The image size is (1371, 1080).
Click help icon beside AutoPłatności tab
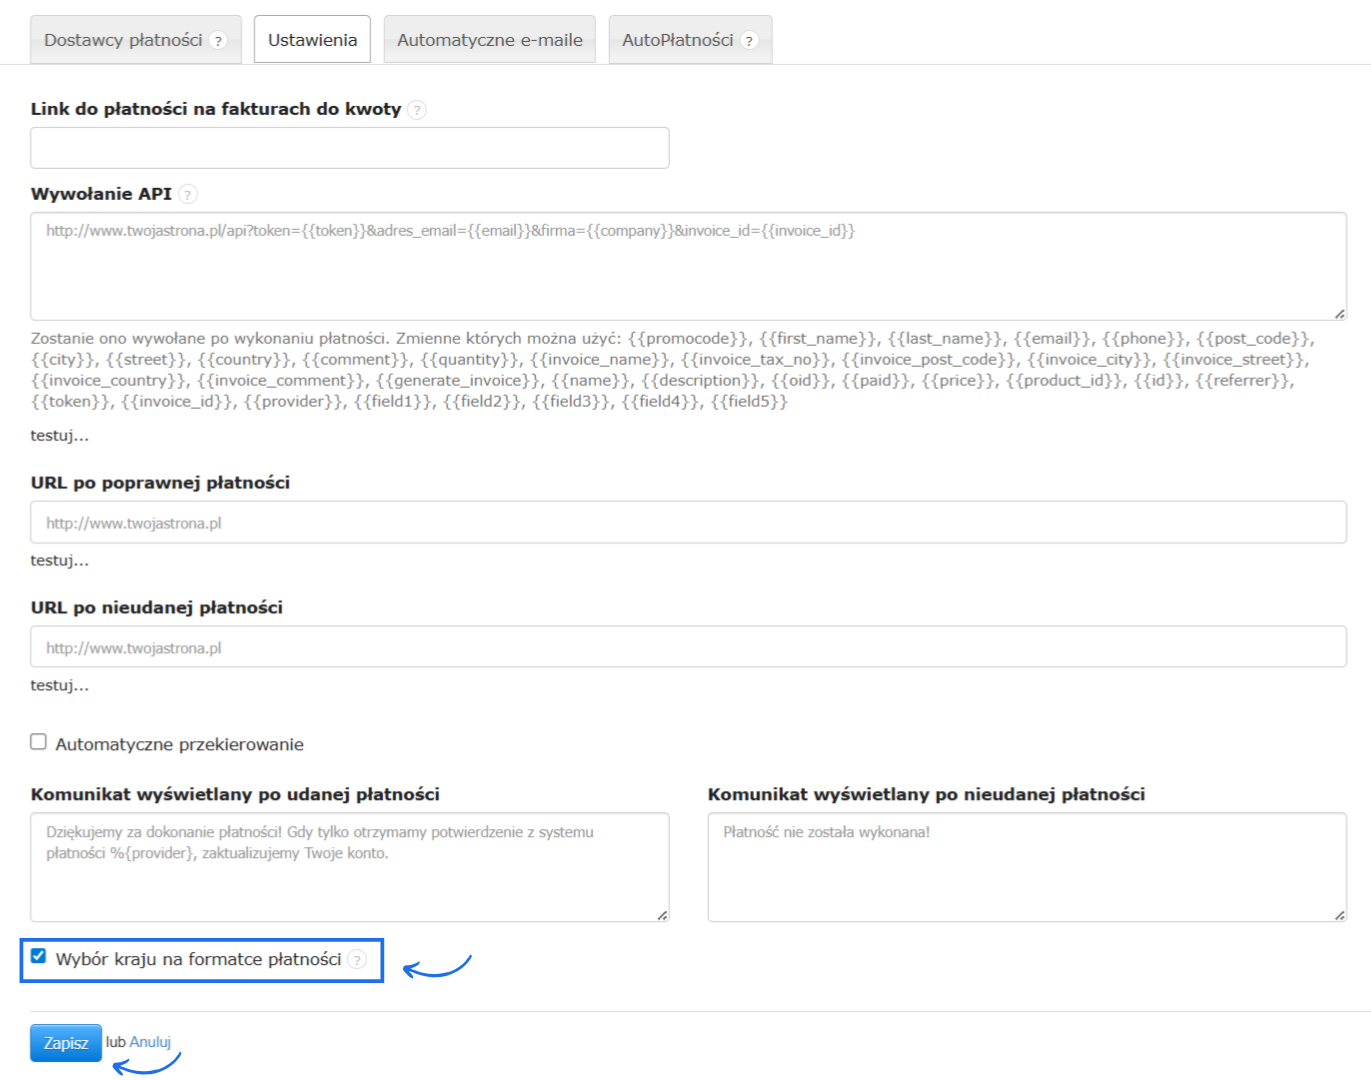click(x=749, y=41)
